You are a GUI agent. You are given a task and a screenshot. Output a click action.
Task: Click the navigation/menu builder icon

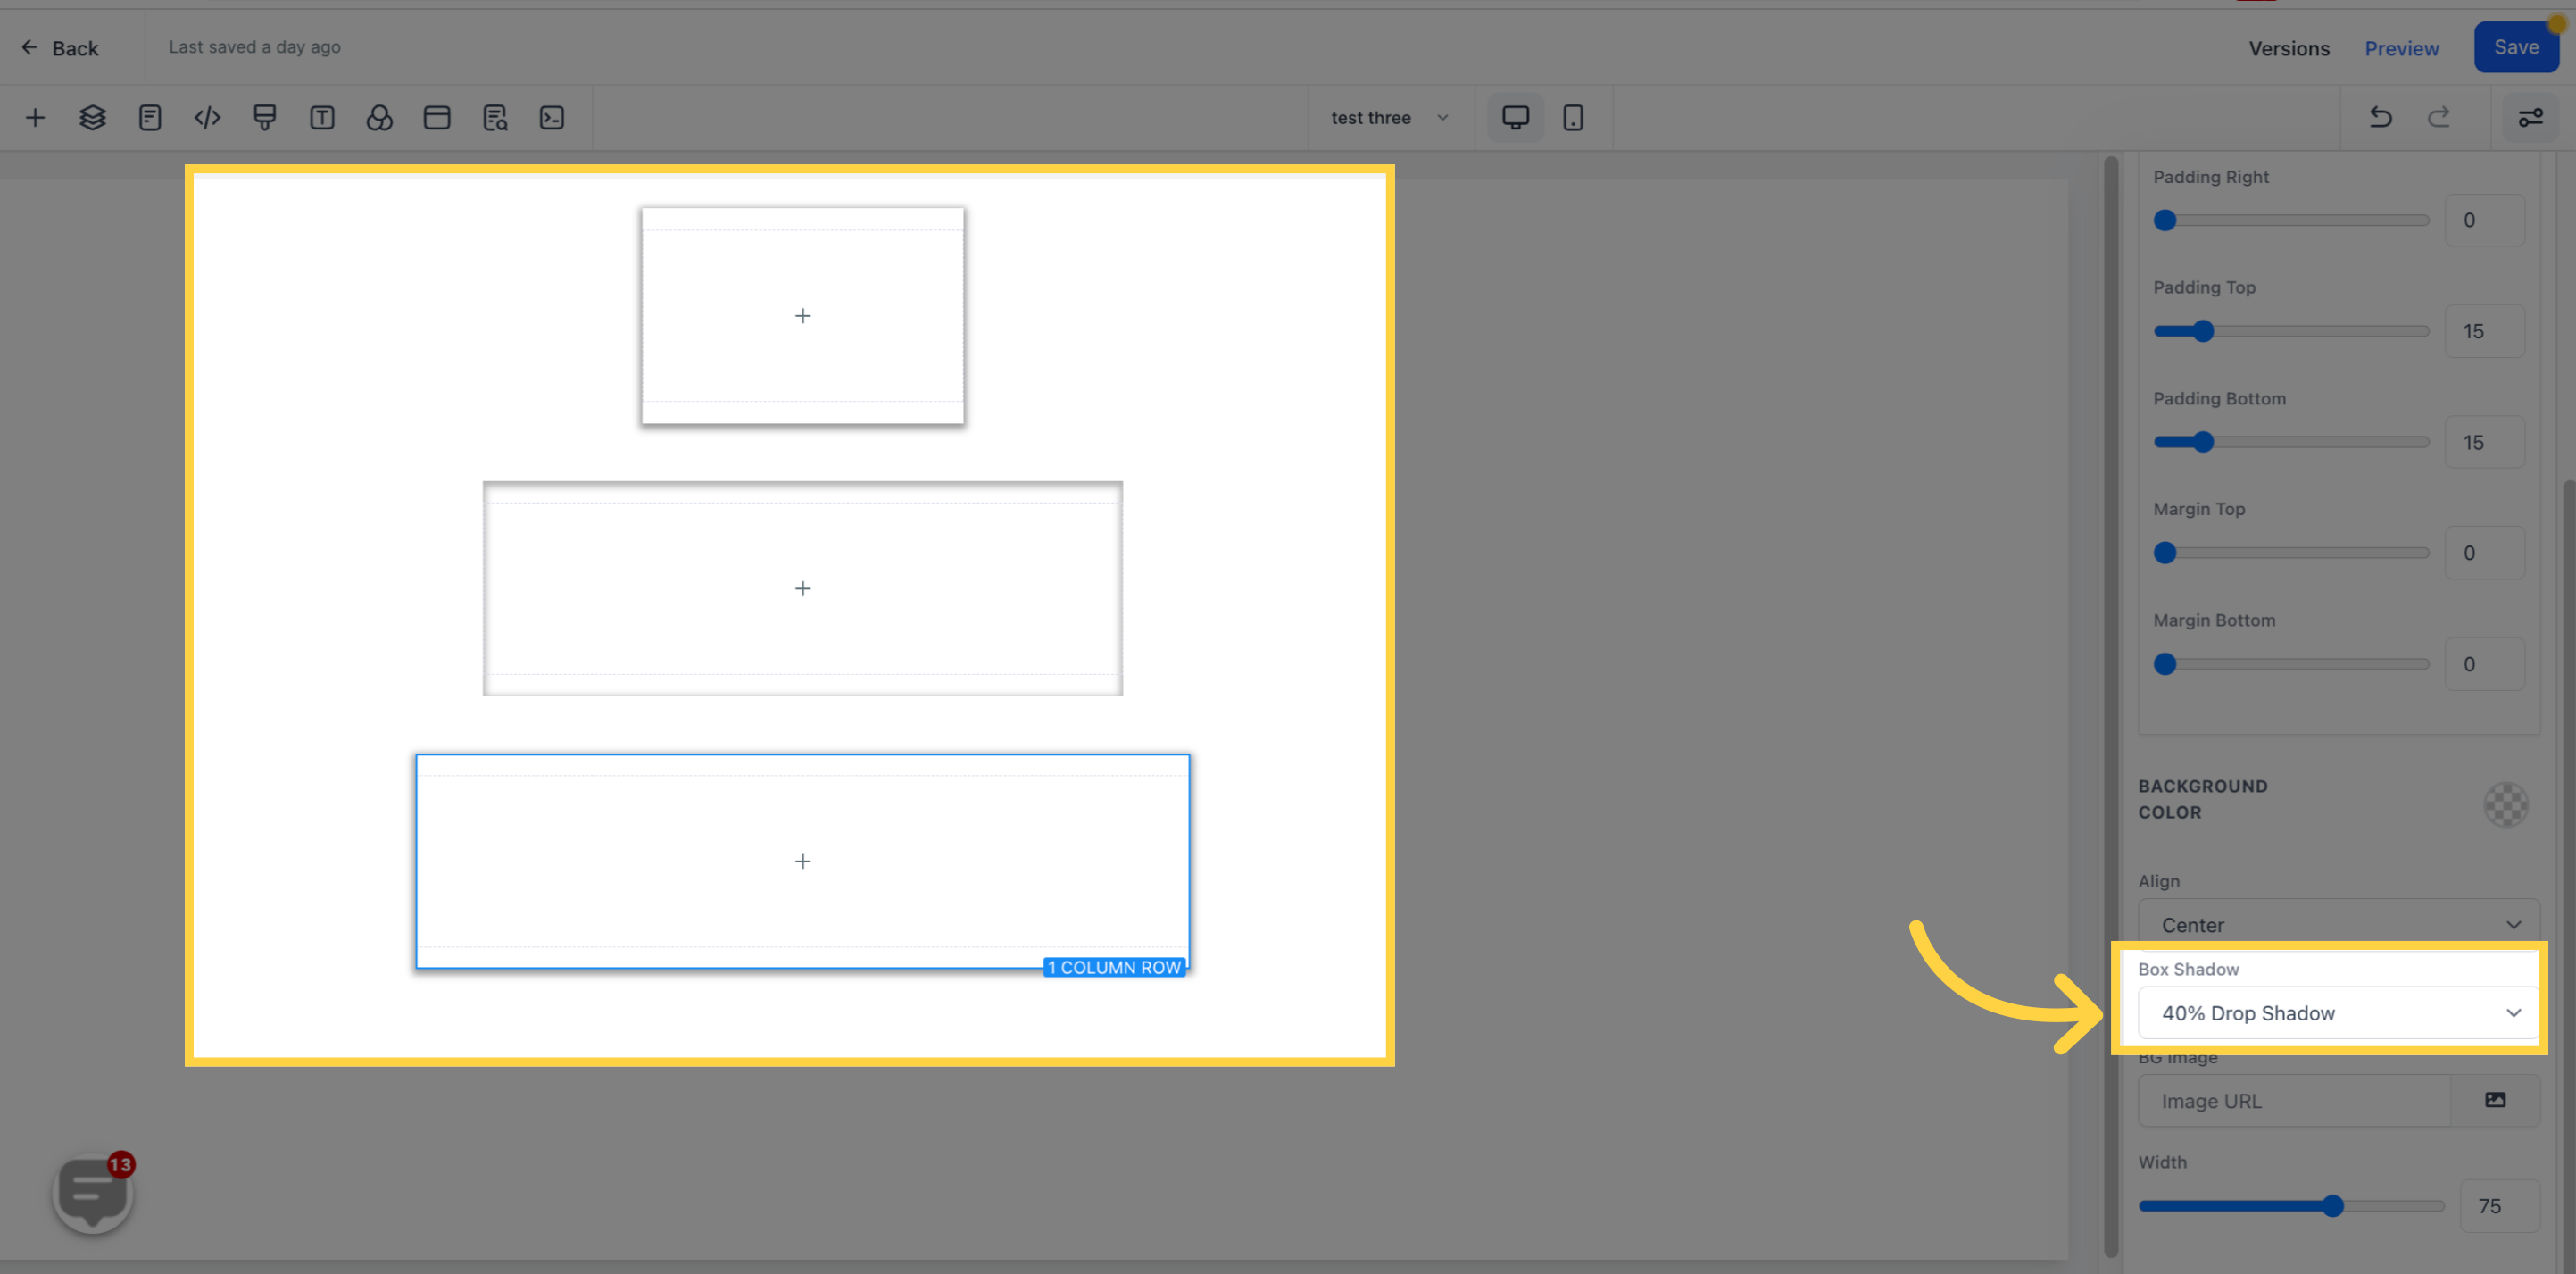(436, 117)
